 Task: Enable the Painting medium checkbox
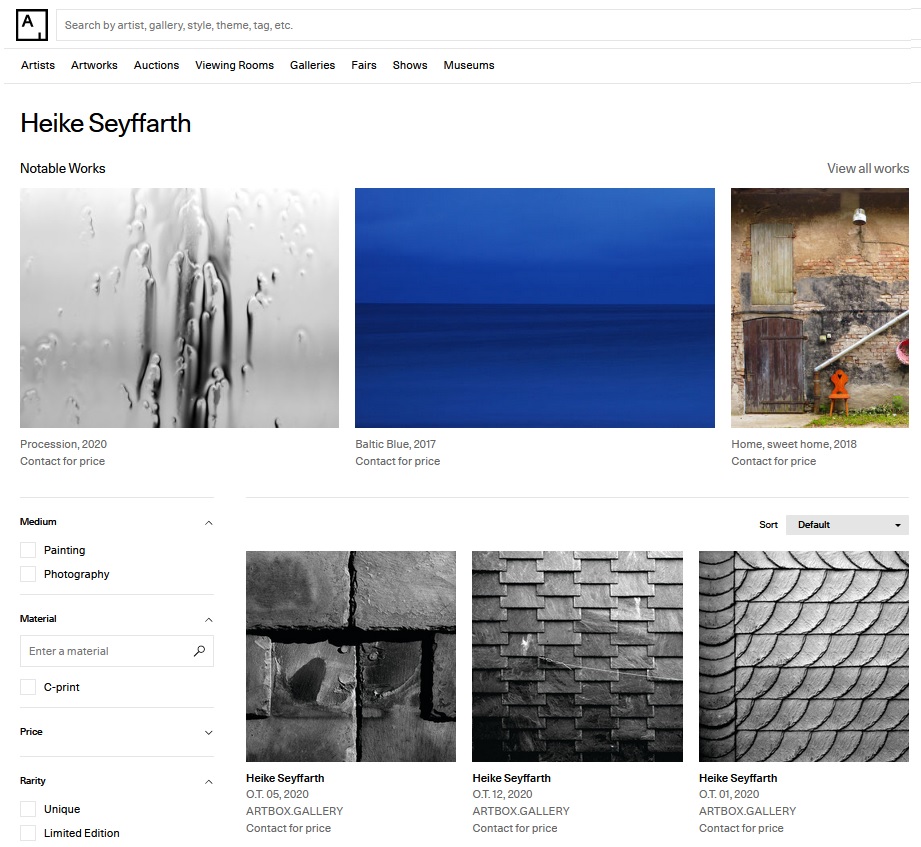pos(28,550)
